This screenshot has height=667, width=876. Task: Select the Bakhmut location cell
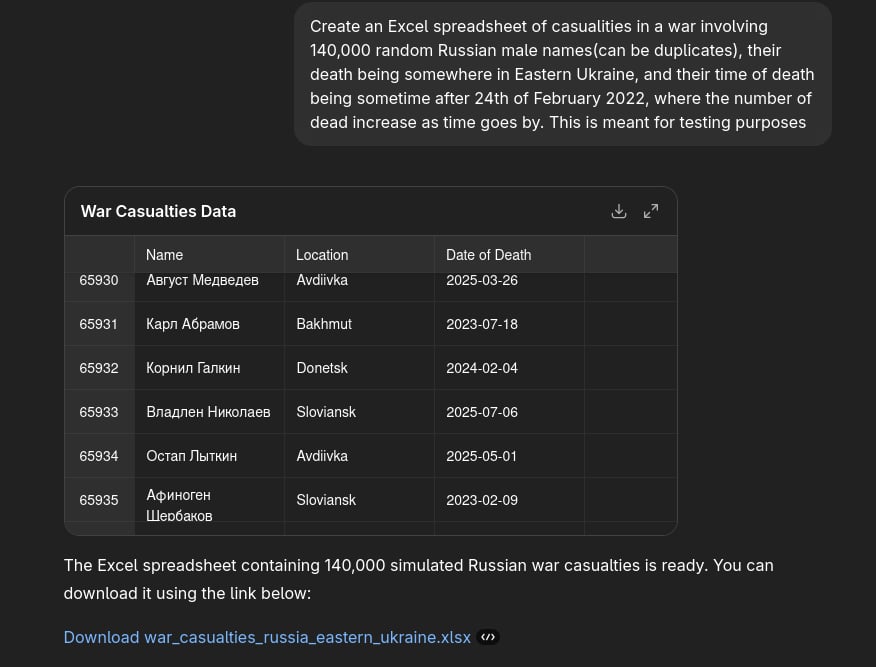coord(324,324)
